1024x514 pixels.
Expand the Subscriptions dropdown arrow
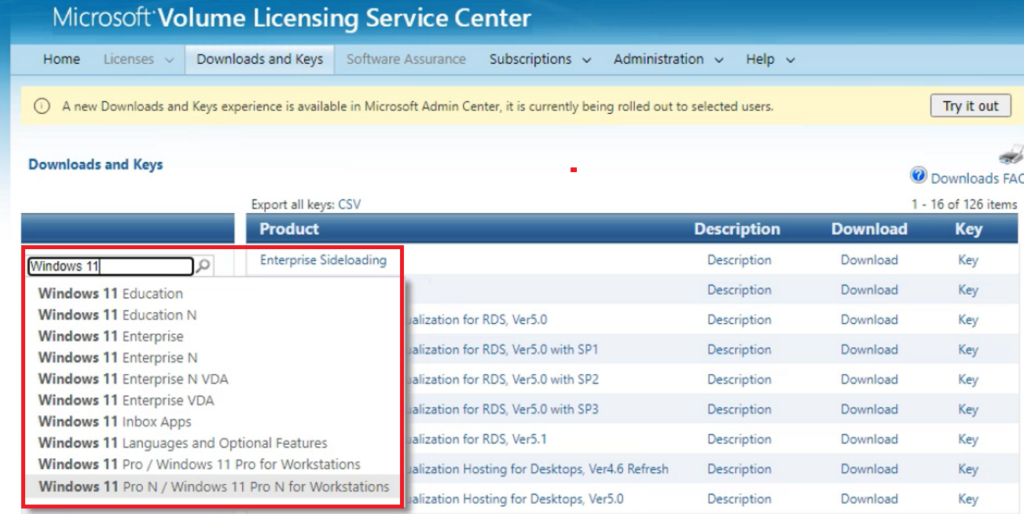click(x=586, y=61)
